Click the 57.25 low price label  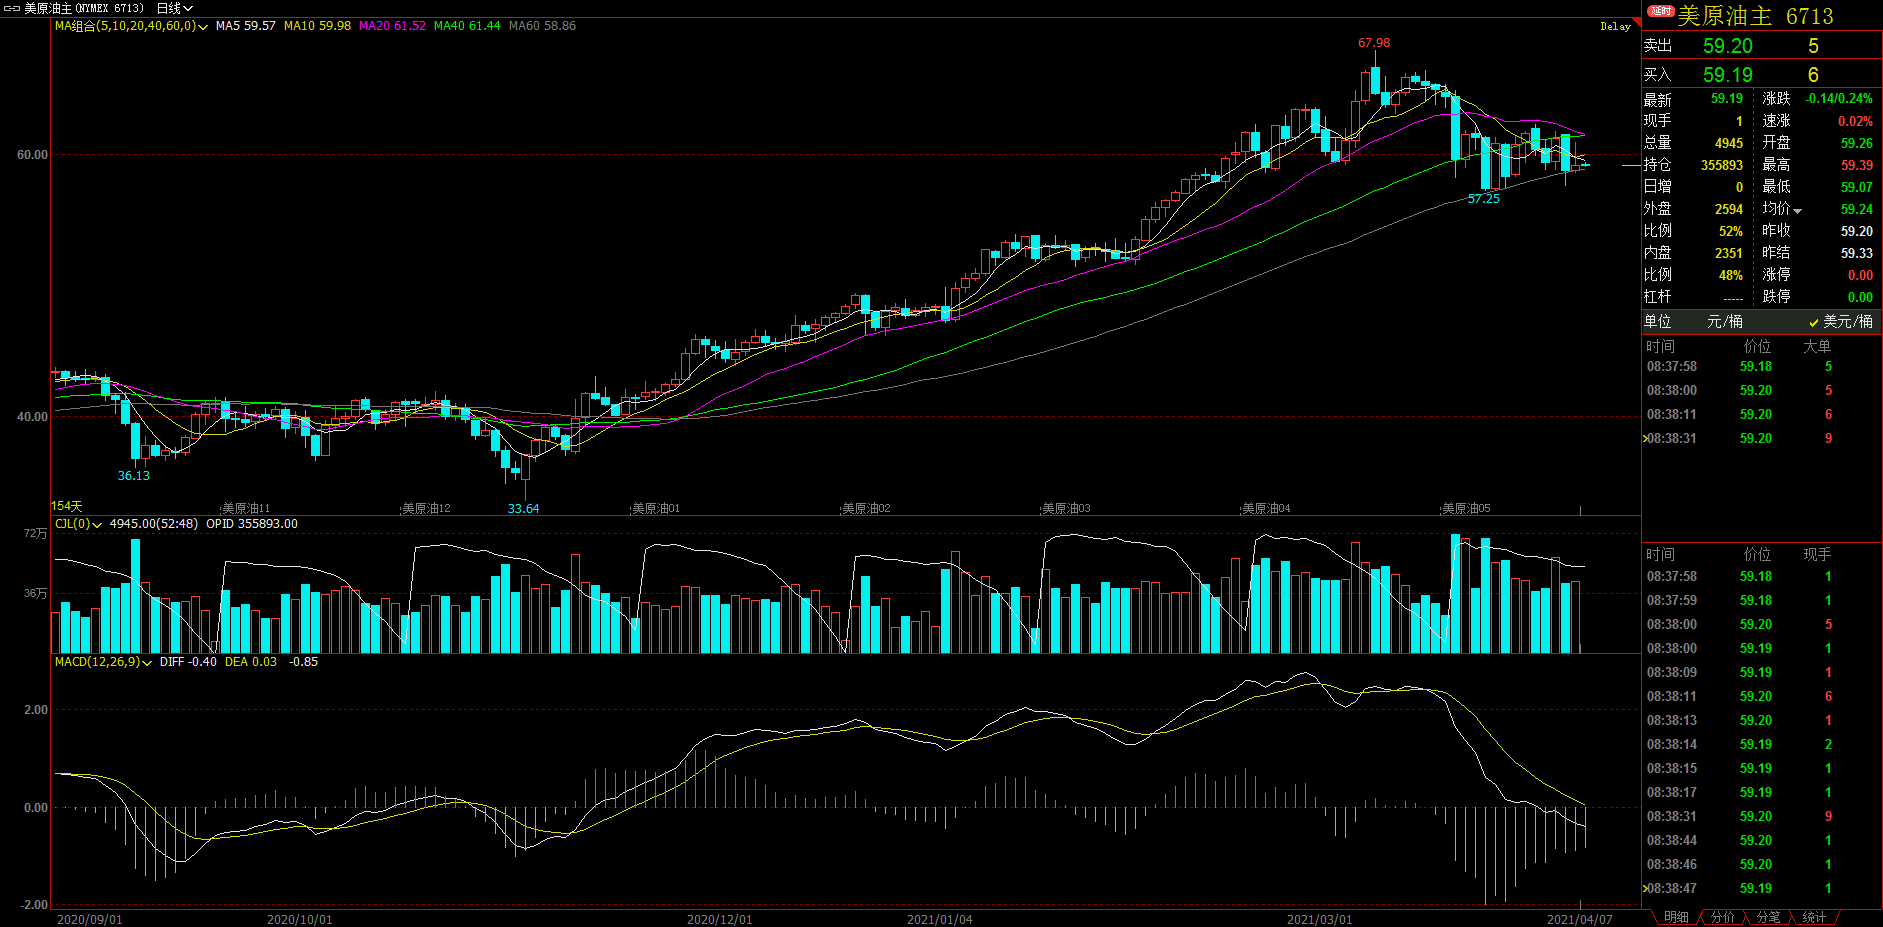click(1484, 199)
